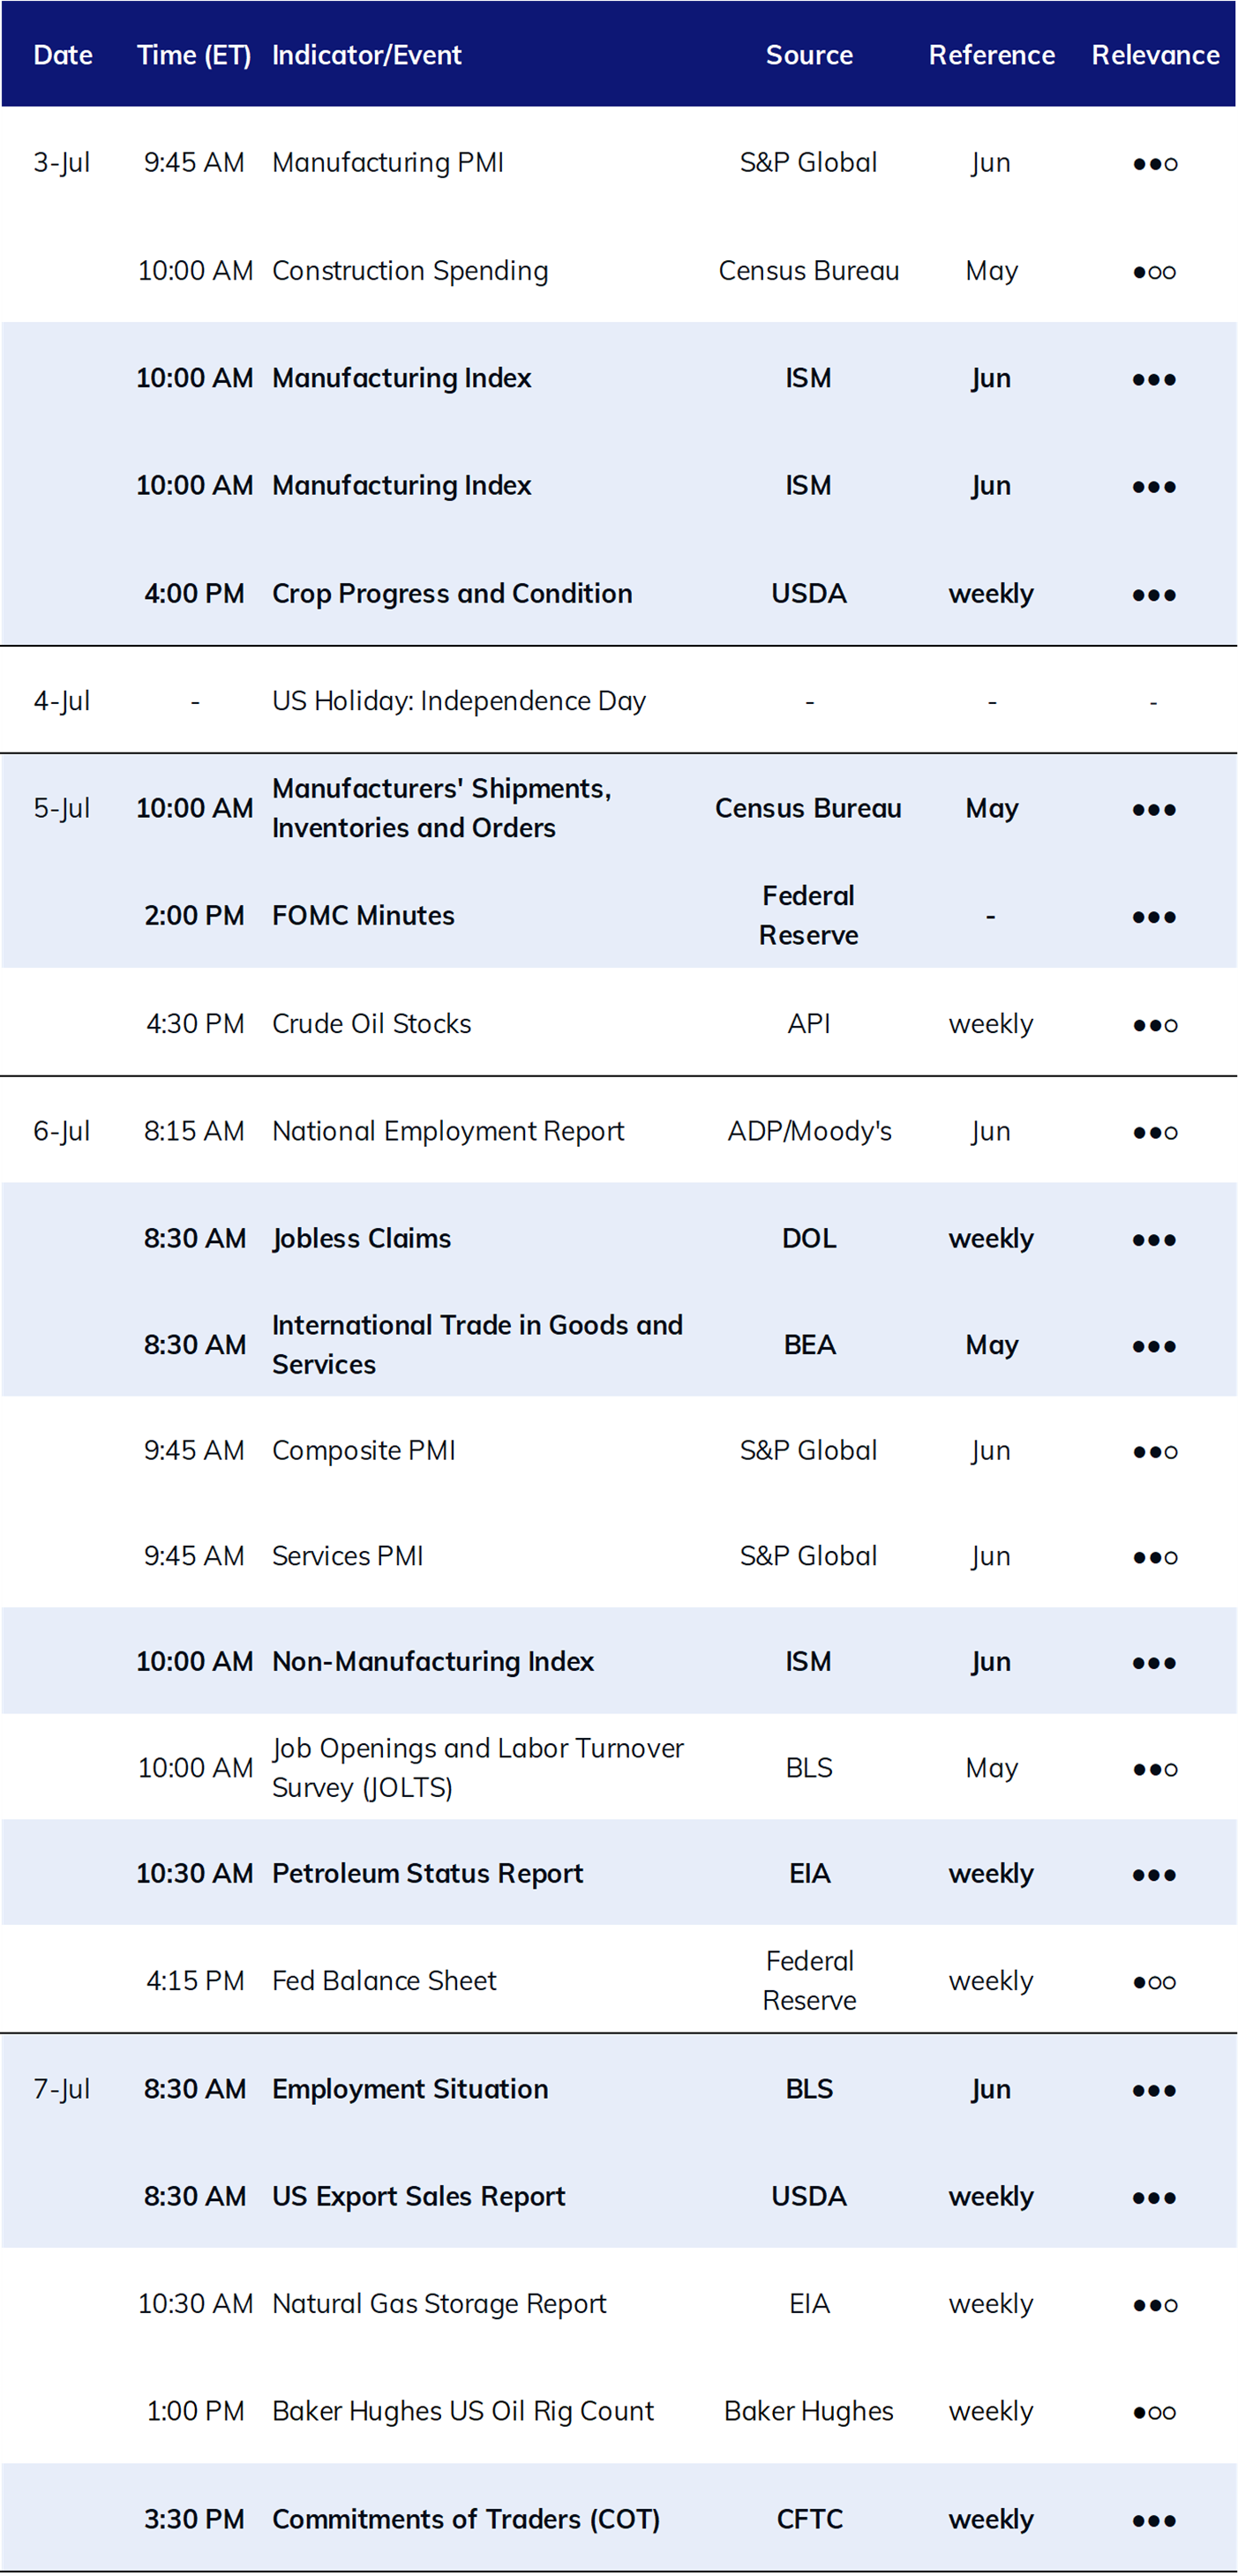Click relevance dots for Employment Situation
1238x2576 pixels.
[x=1154, y=2090]
